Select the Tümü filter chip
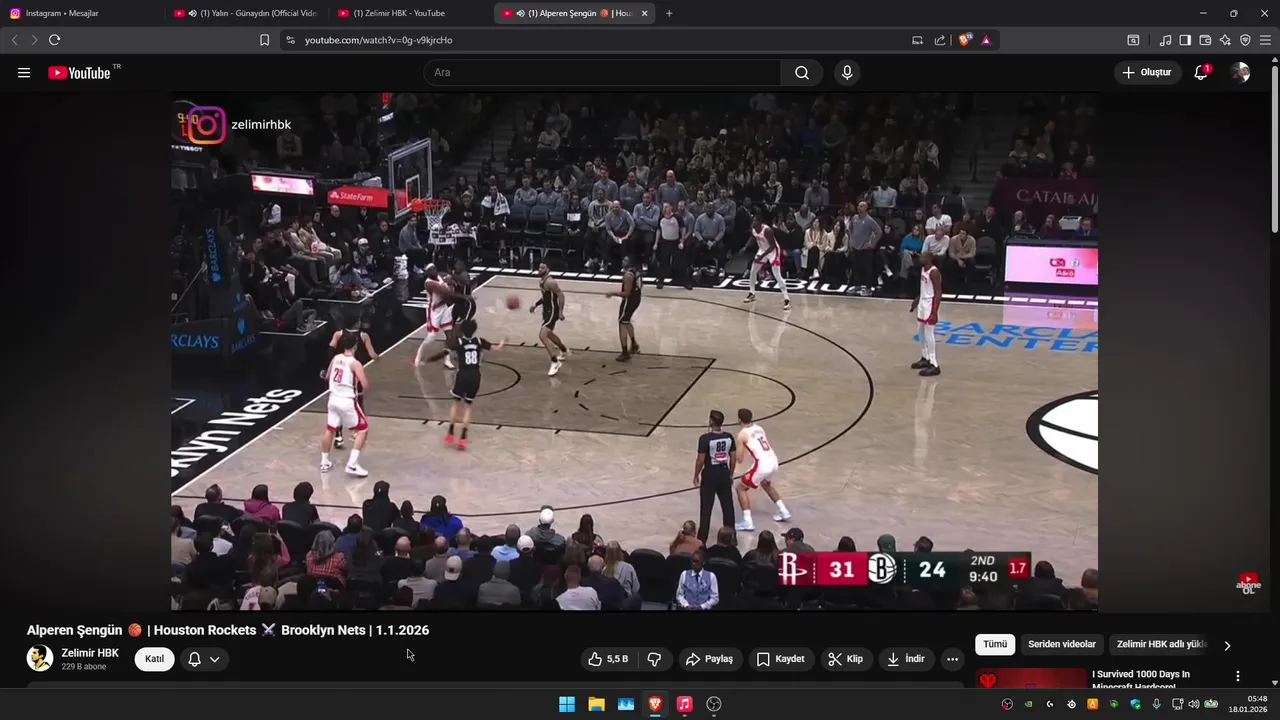The height and width of the screenshot is (720, 1280). 995,645
